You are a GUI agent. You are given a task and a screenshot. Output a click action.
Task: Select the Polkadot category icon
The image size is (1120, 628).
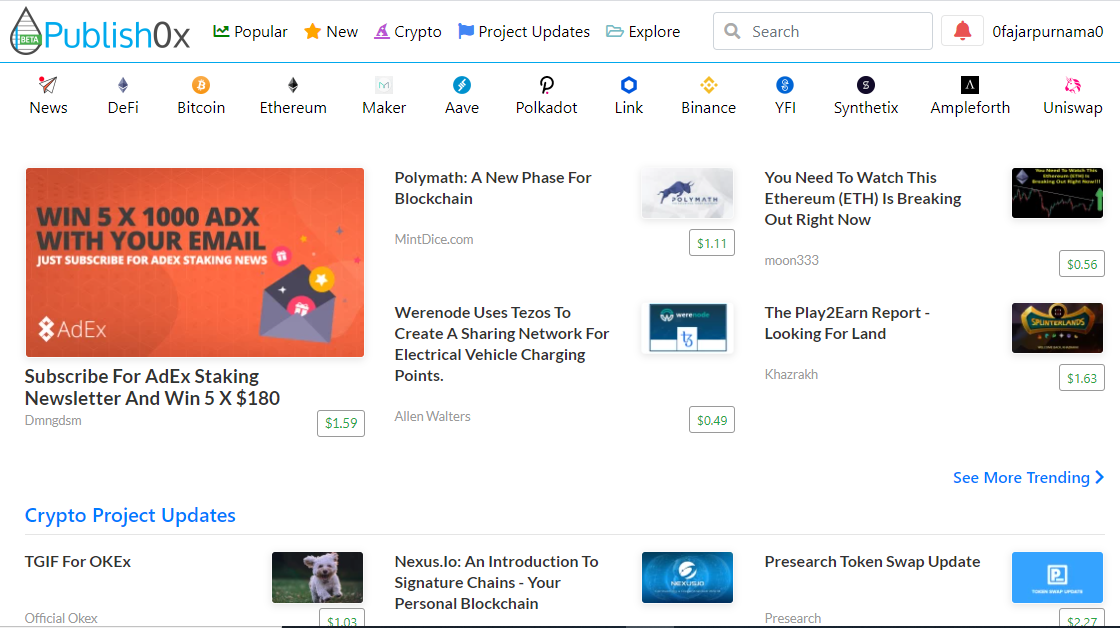coord(546,85)
